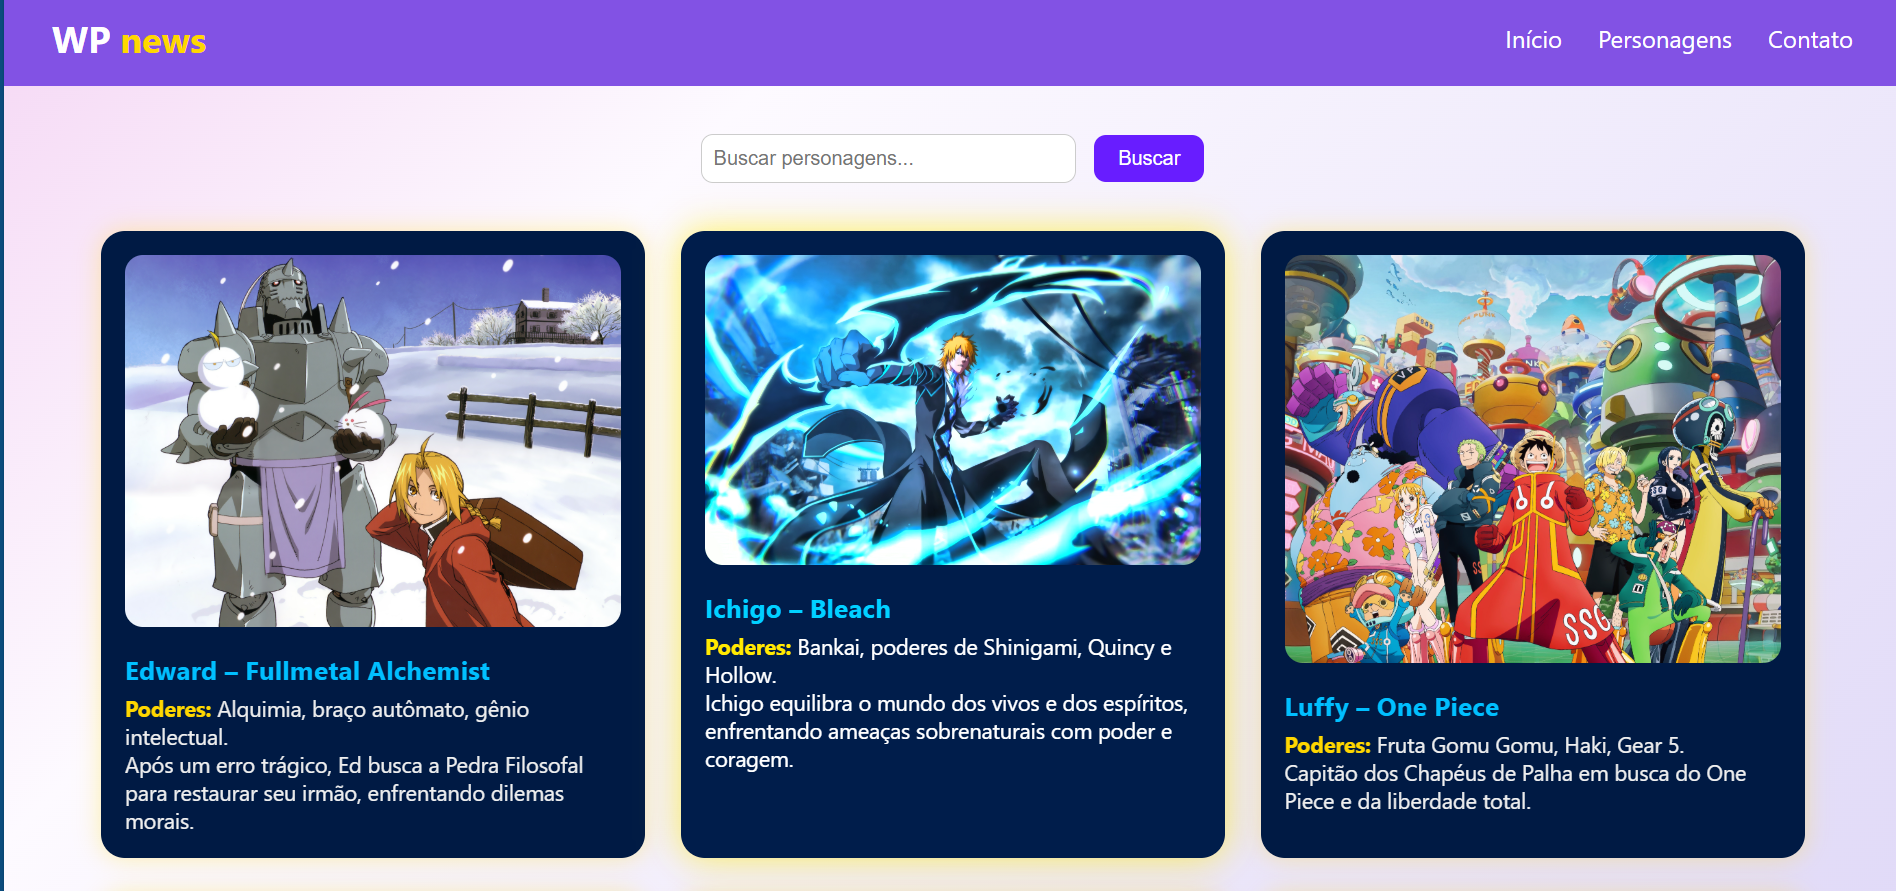
Task: Click the Poderes label in Ichigo's card
Action: (x=748, y=647)
